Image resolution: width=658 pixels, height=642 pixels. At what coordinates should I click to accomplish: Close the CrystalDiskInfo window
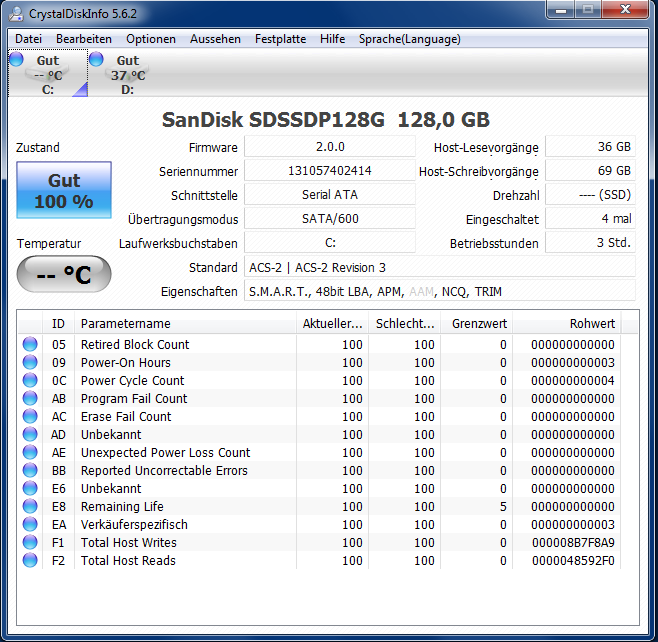pos(625,9)
